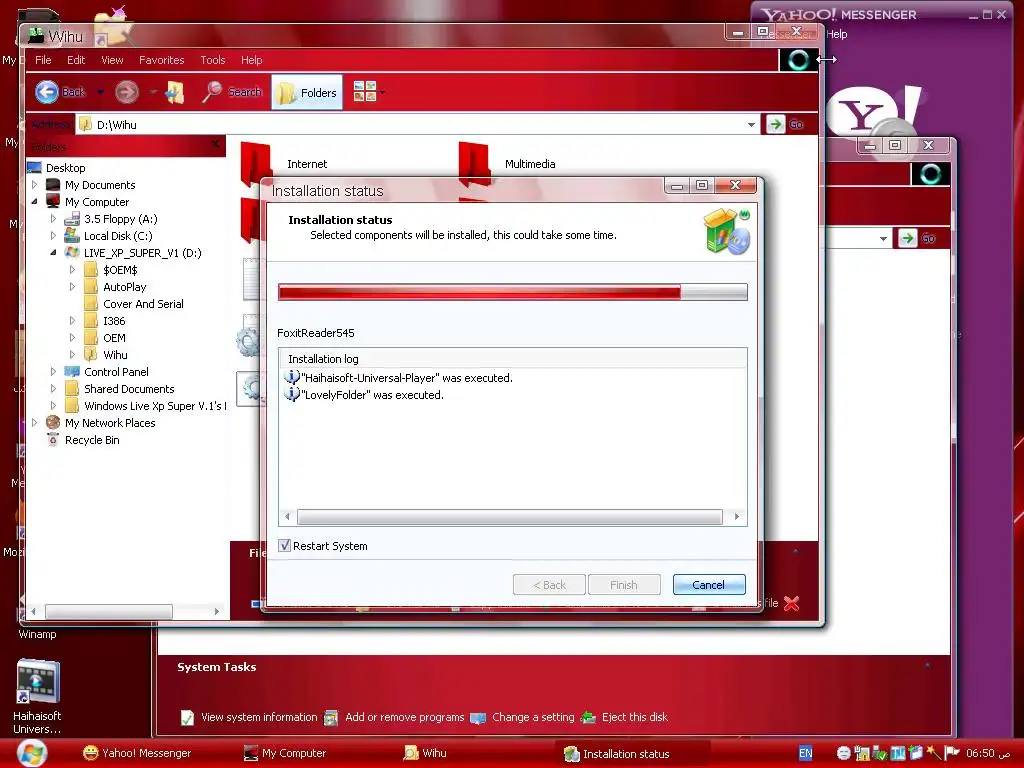Click the Recycle Bin icon in tree
Screen dimensions: 1024x768
(x=53, y=440)
